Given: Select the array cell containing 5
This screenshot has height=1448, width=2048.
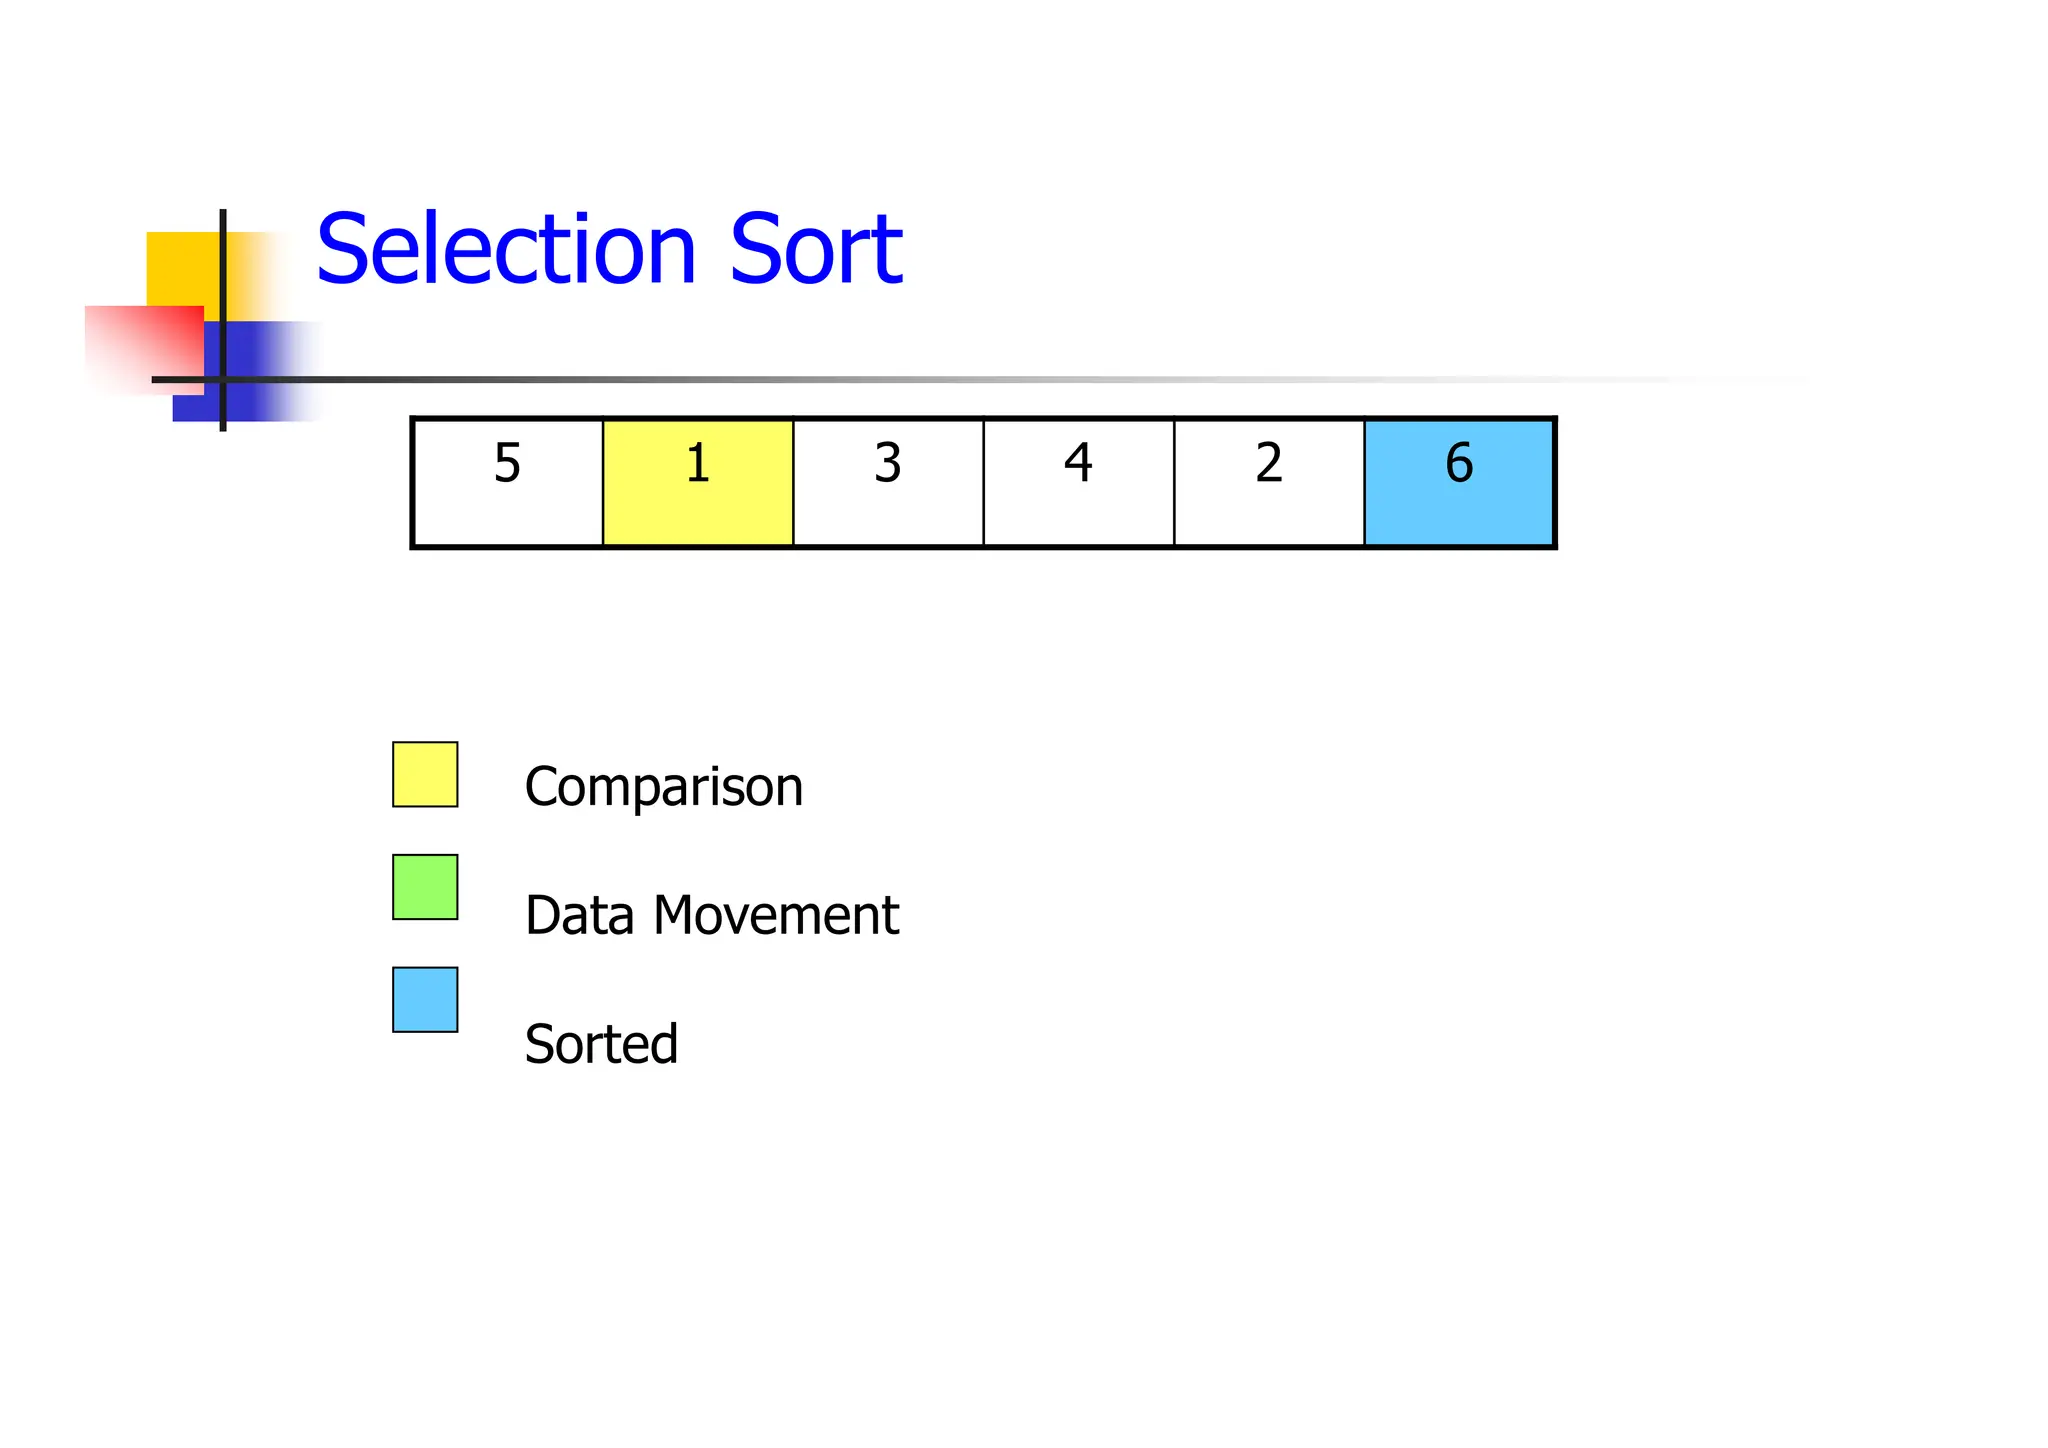Looking at the screenshot, I should [508, 482].
